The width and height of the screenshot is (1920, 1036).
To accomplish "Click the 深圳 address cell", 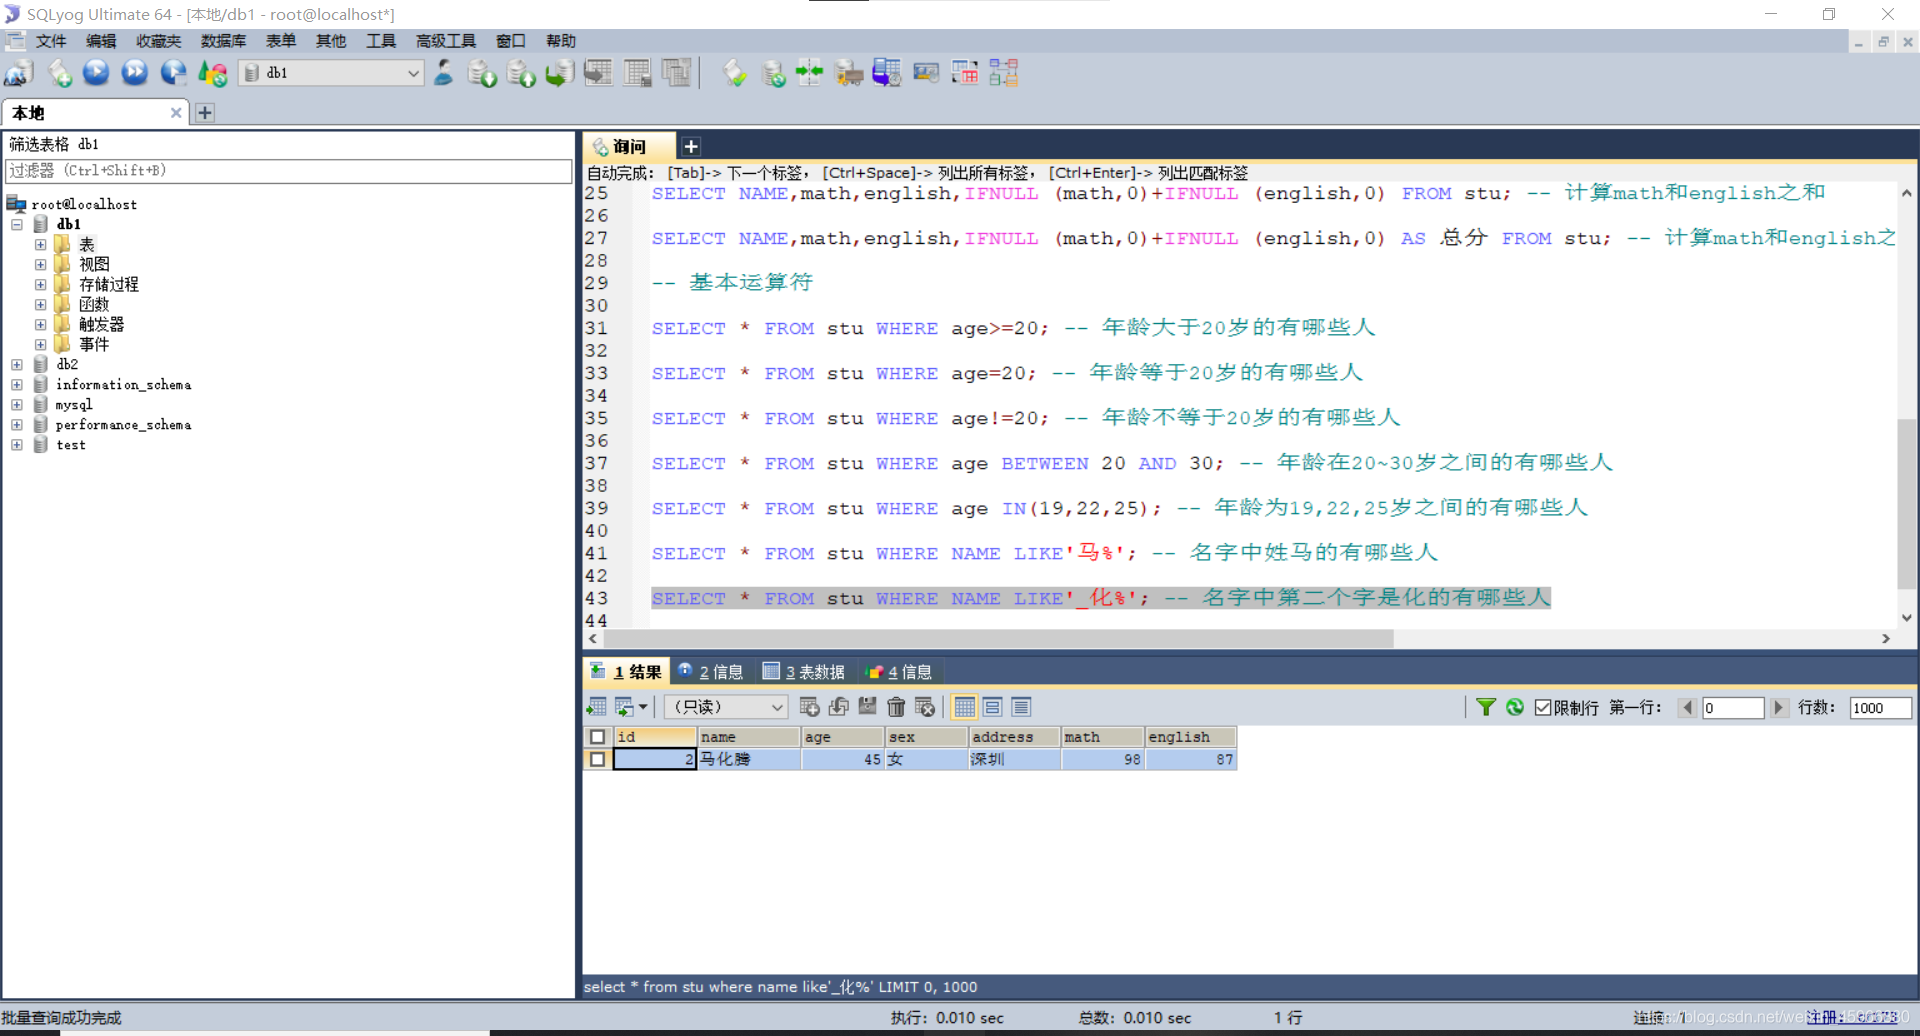I will tap(1015, 760).
